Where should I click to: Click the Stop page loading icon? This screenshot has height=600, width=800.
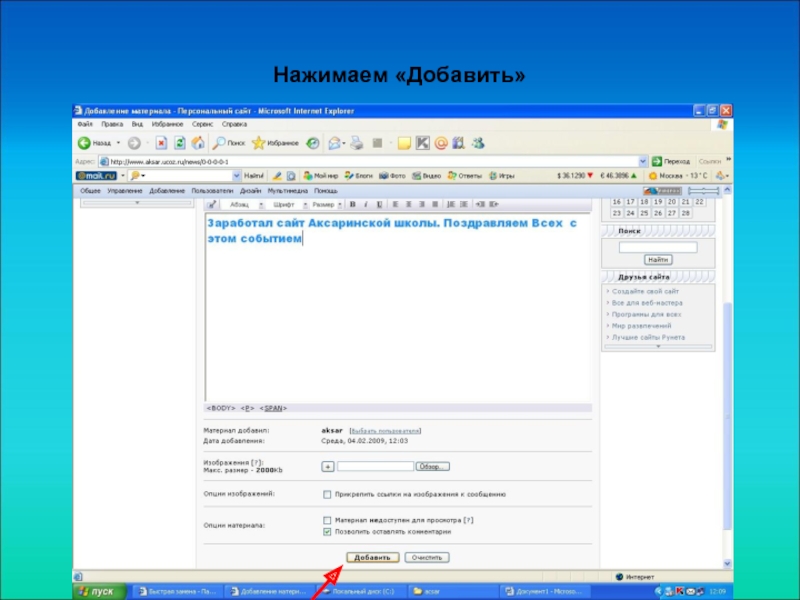coord(160,143)
